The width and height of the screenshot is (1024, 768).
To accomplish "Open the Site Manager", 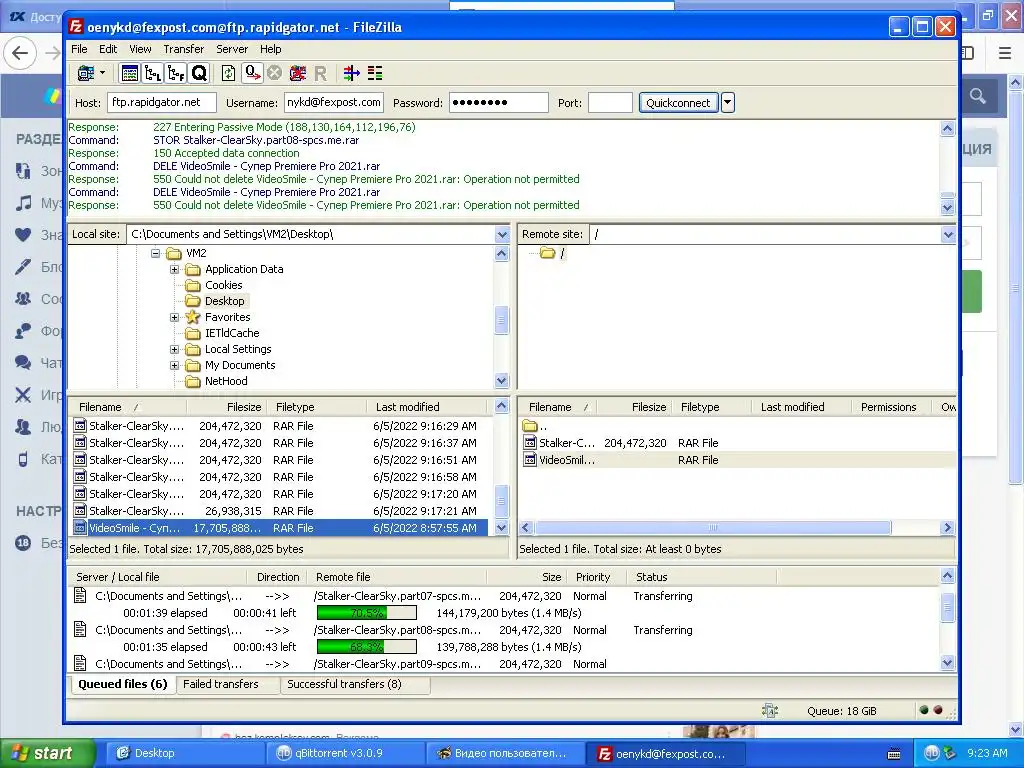I will tap(86, 73).
